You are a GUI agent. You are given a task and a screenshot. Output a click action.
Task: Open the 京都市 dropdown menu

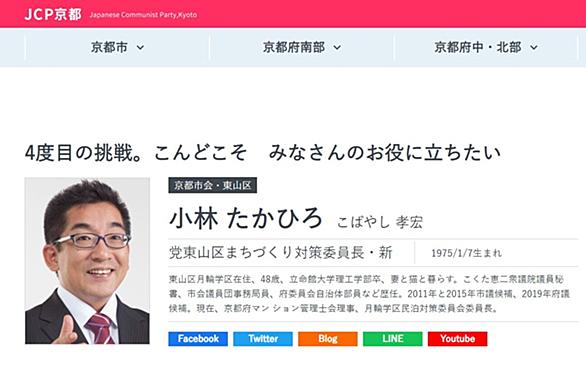(117, 47)
